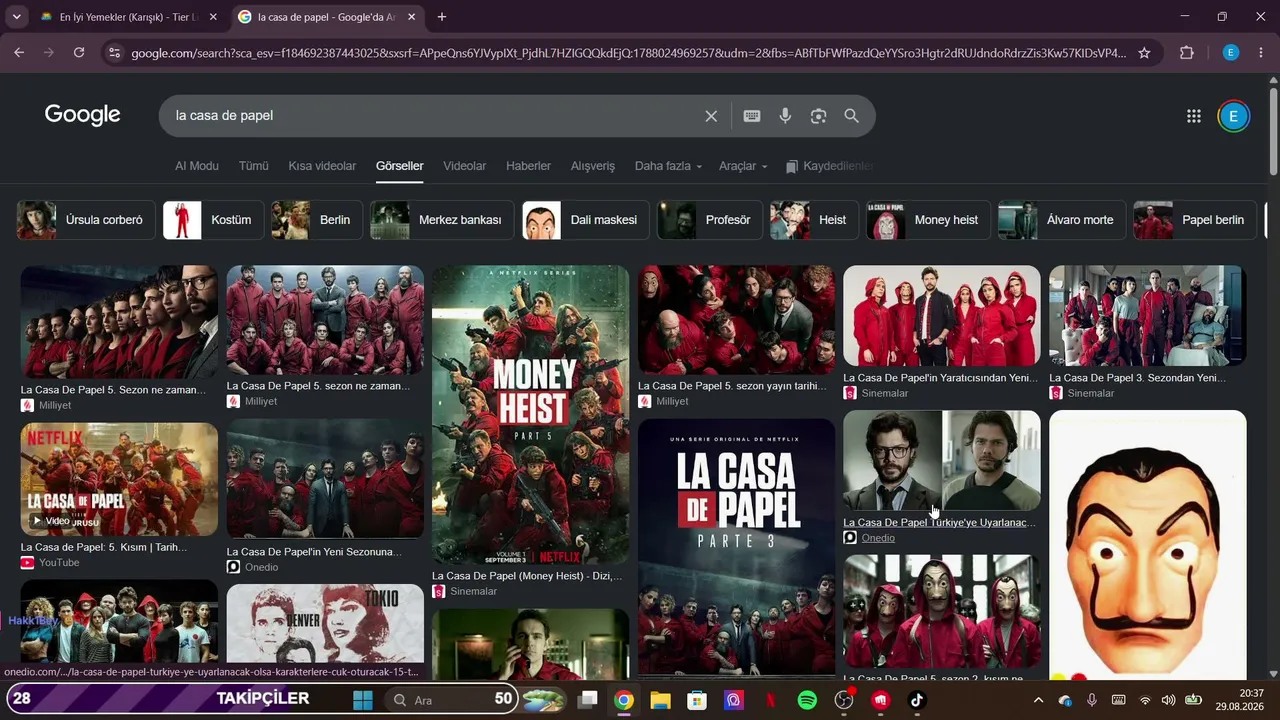Switch to the 'Tümü' results tab
Screen dimensions: 1280x720
tap(253, 166)
